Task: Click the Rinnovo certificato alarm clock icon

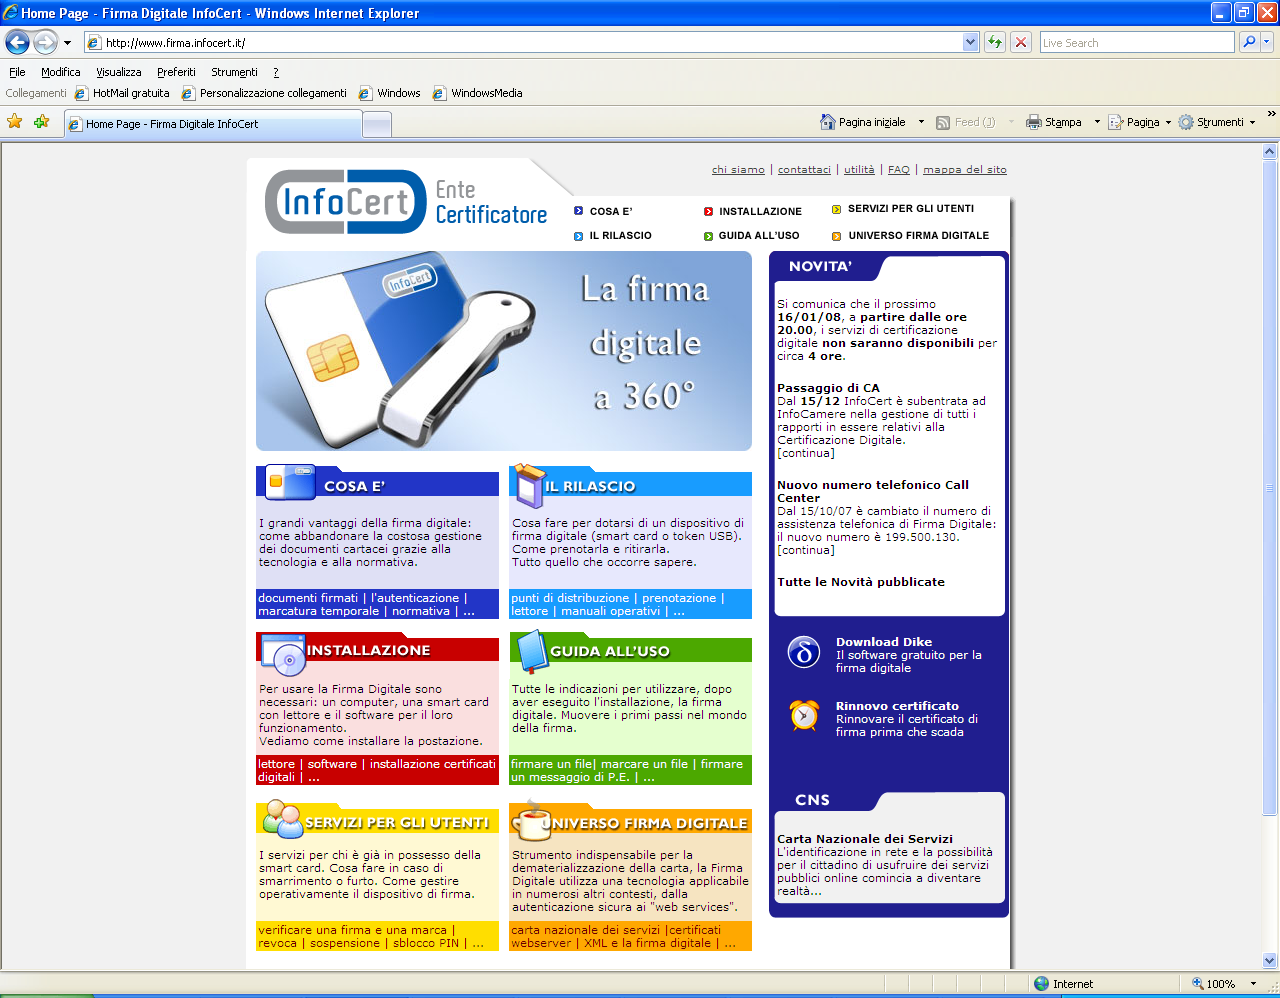Action: coord(804,715)
